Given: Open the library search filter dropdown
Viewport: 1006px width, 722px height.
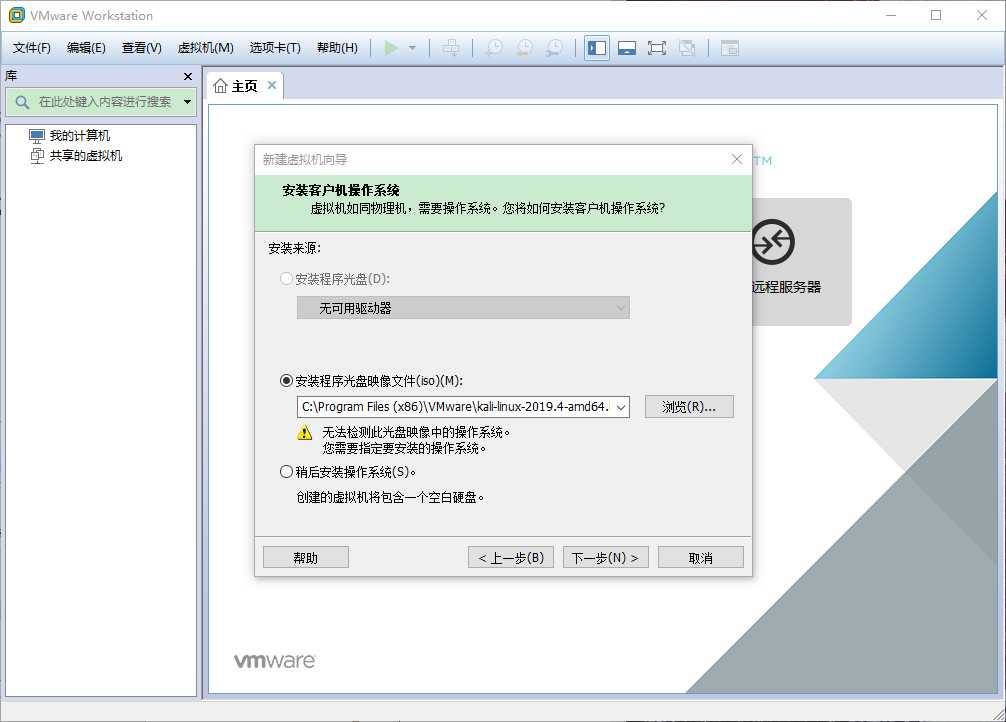Looking at the screenshot, I should pos(187,102).
